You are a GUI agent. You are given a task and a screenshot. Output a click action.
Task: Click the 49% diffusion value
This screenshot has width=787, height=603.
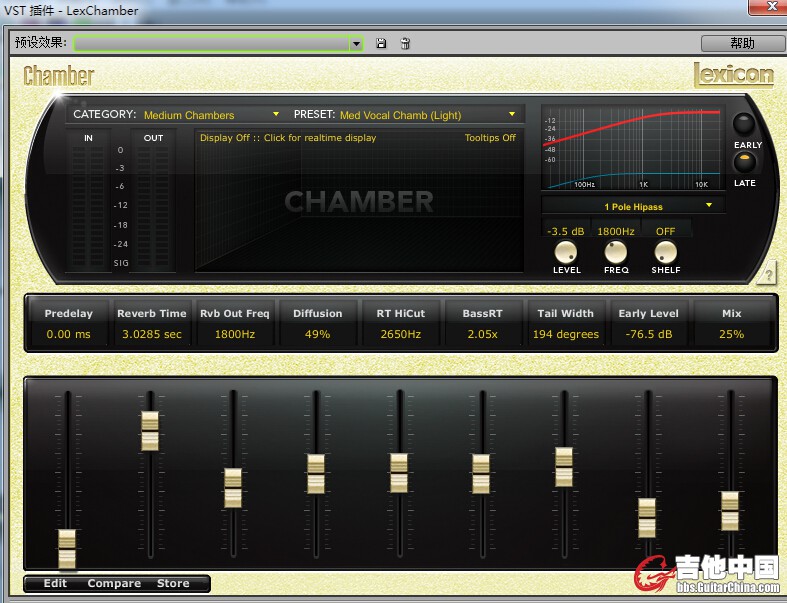(317, 334)
